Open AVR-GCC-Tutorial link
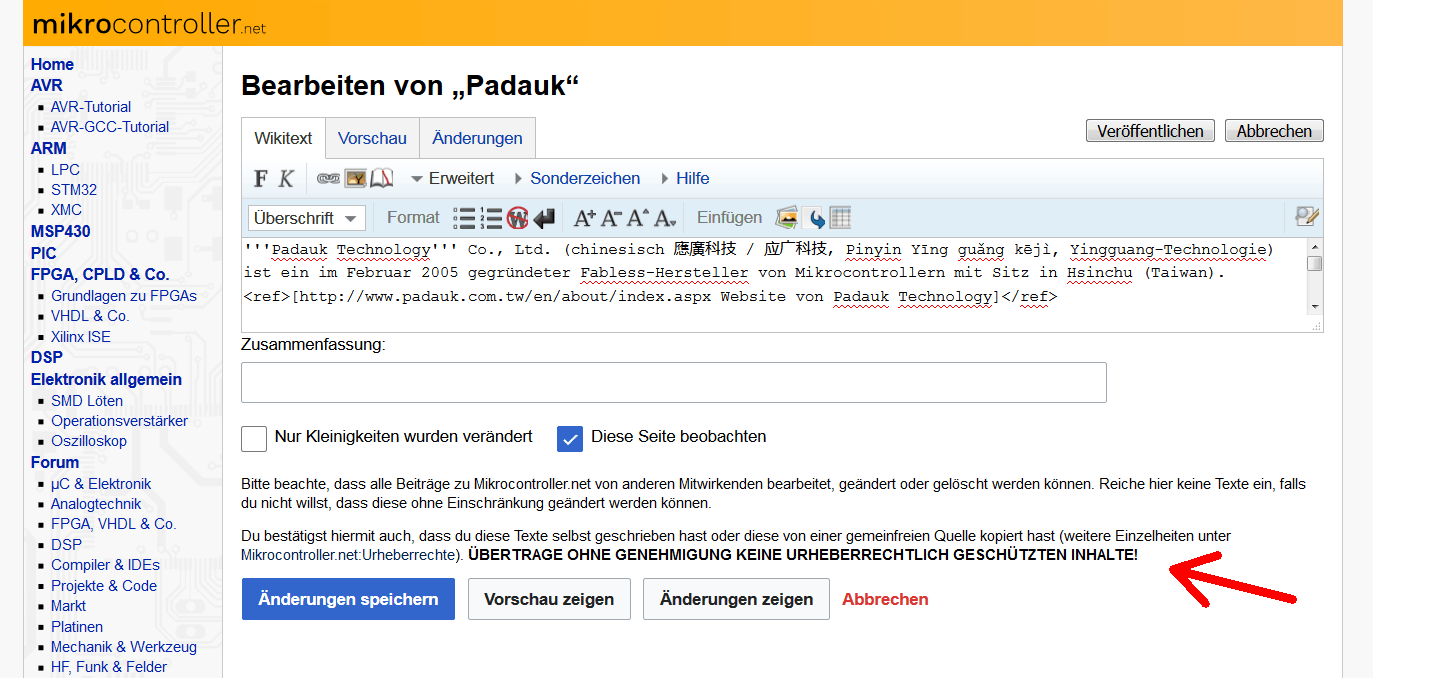 [x=110, y=127]
